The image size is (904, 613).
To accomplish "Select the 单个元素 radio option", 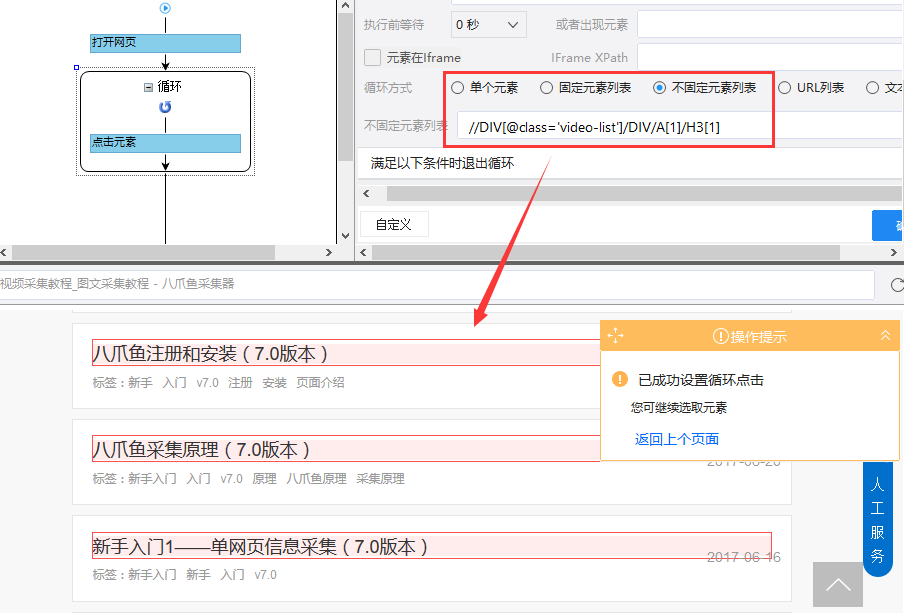I will point(457,88).
